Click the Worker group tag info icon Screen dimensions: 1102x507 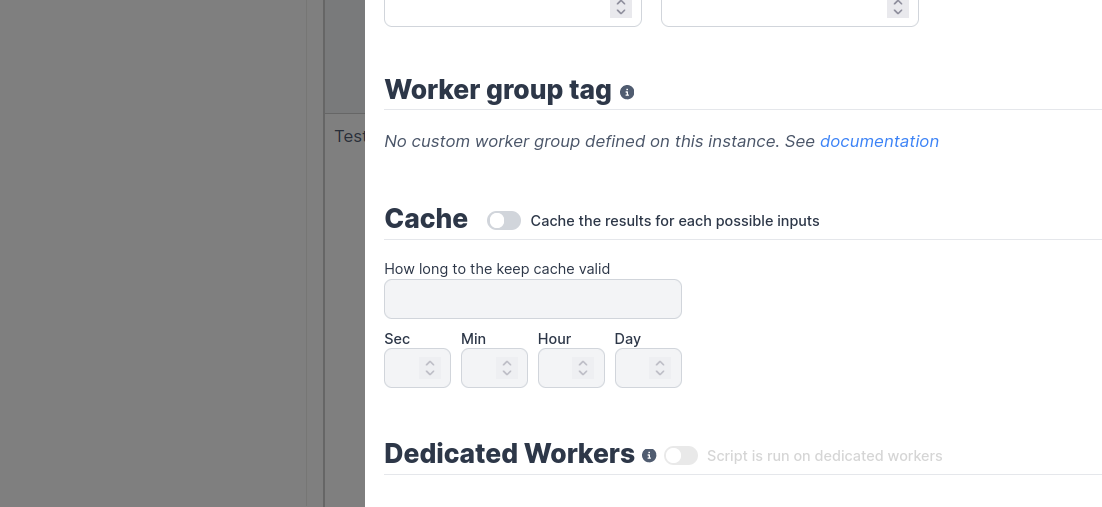627,92
